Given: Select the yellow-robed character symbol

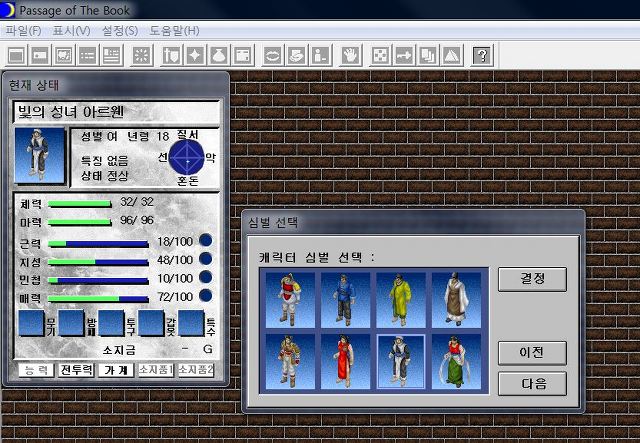Looking at the screenshot, I should pos(399,298).
